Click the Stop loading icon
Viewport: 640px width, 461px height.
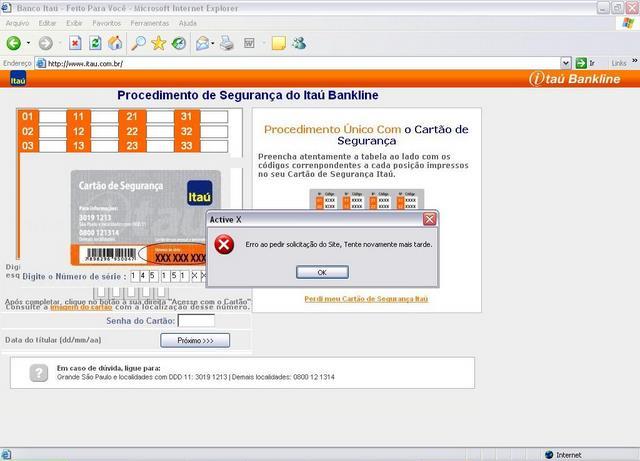click(75, 43)
